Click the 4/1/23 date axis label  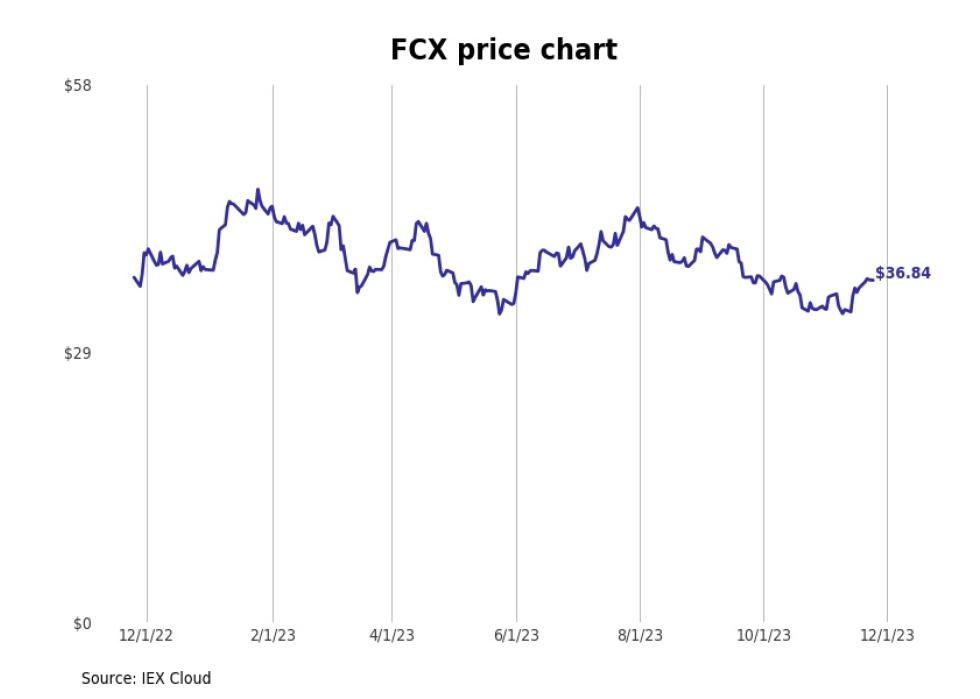[392, 635]
